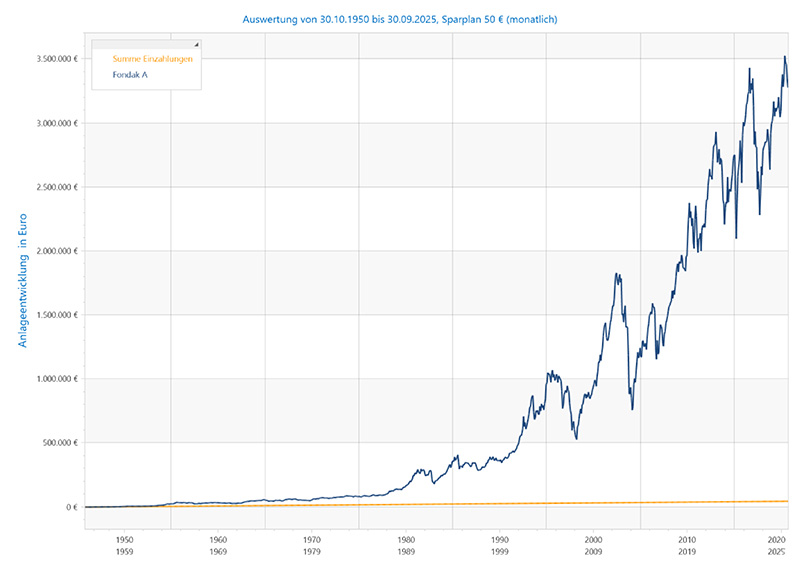
Task: Select the 500.000 € y-axis label
Action: (54, 443)
